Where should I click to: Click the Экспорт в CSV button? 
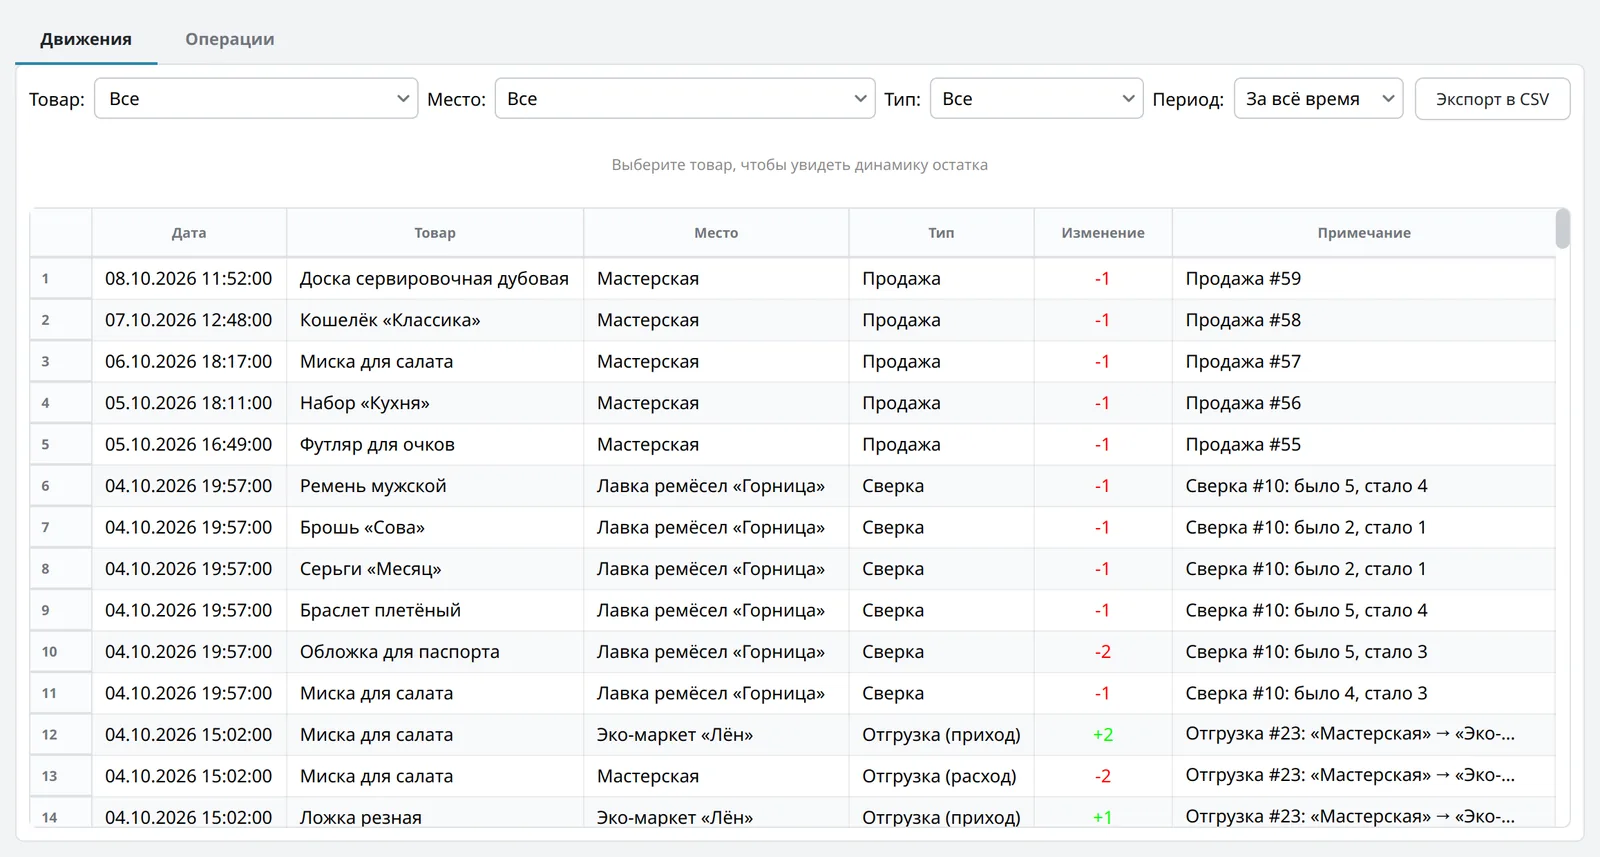coord(1492,99)
